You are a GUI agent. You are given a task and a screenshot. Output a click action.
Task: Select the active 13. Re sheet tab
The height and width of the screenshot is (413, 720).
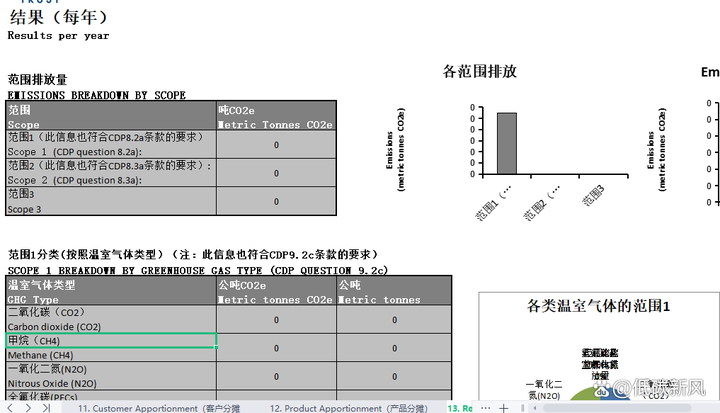[x=460, y=408]
